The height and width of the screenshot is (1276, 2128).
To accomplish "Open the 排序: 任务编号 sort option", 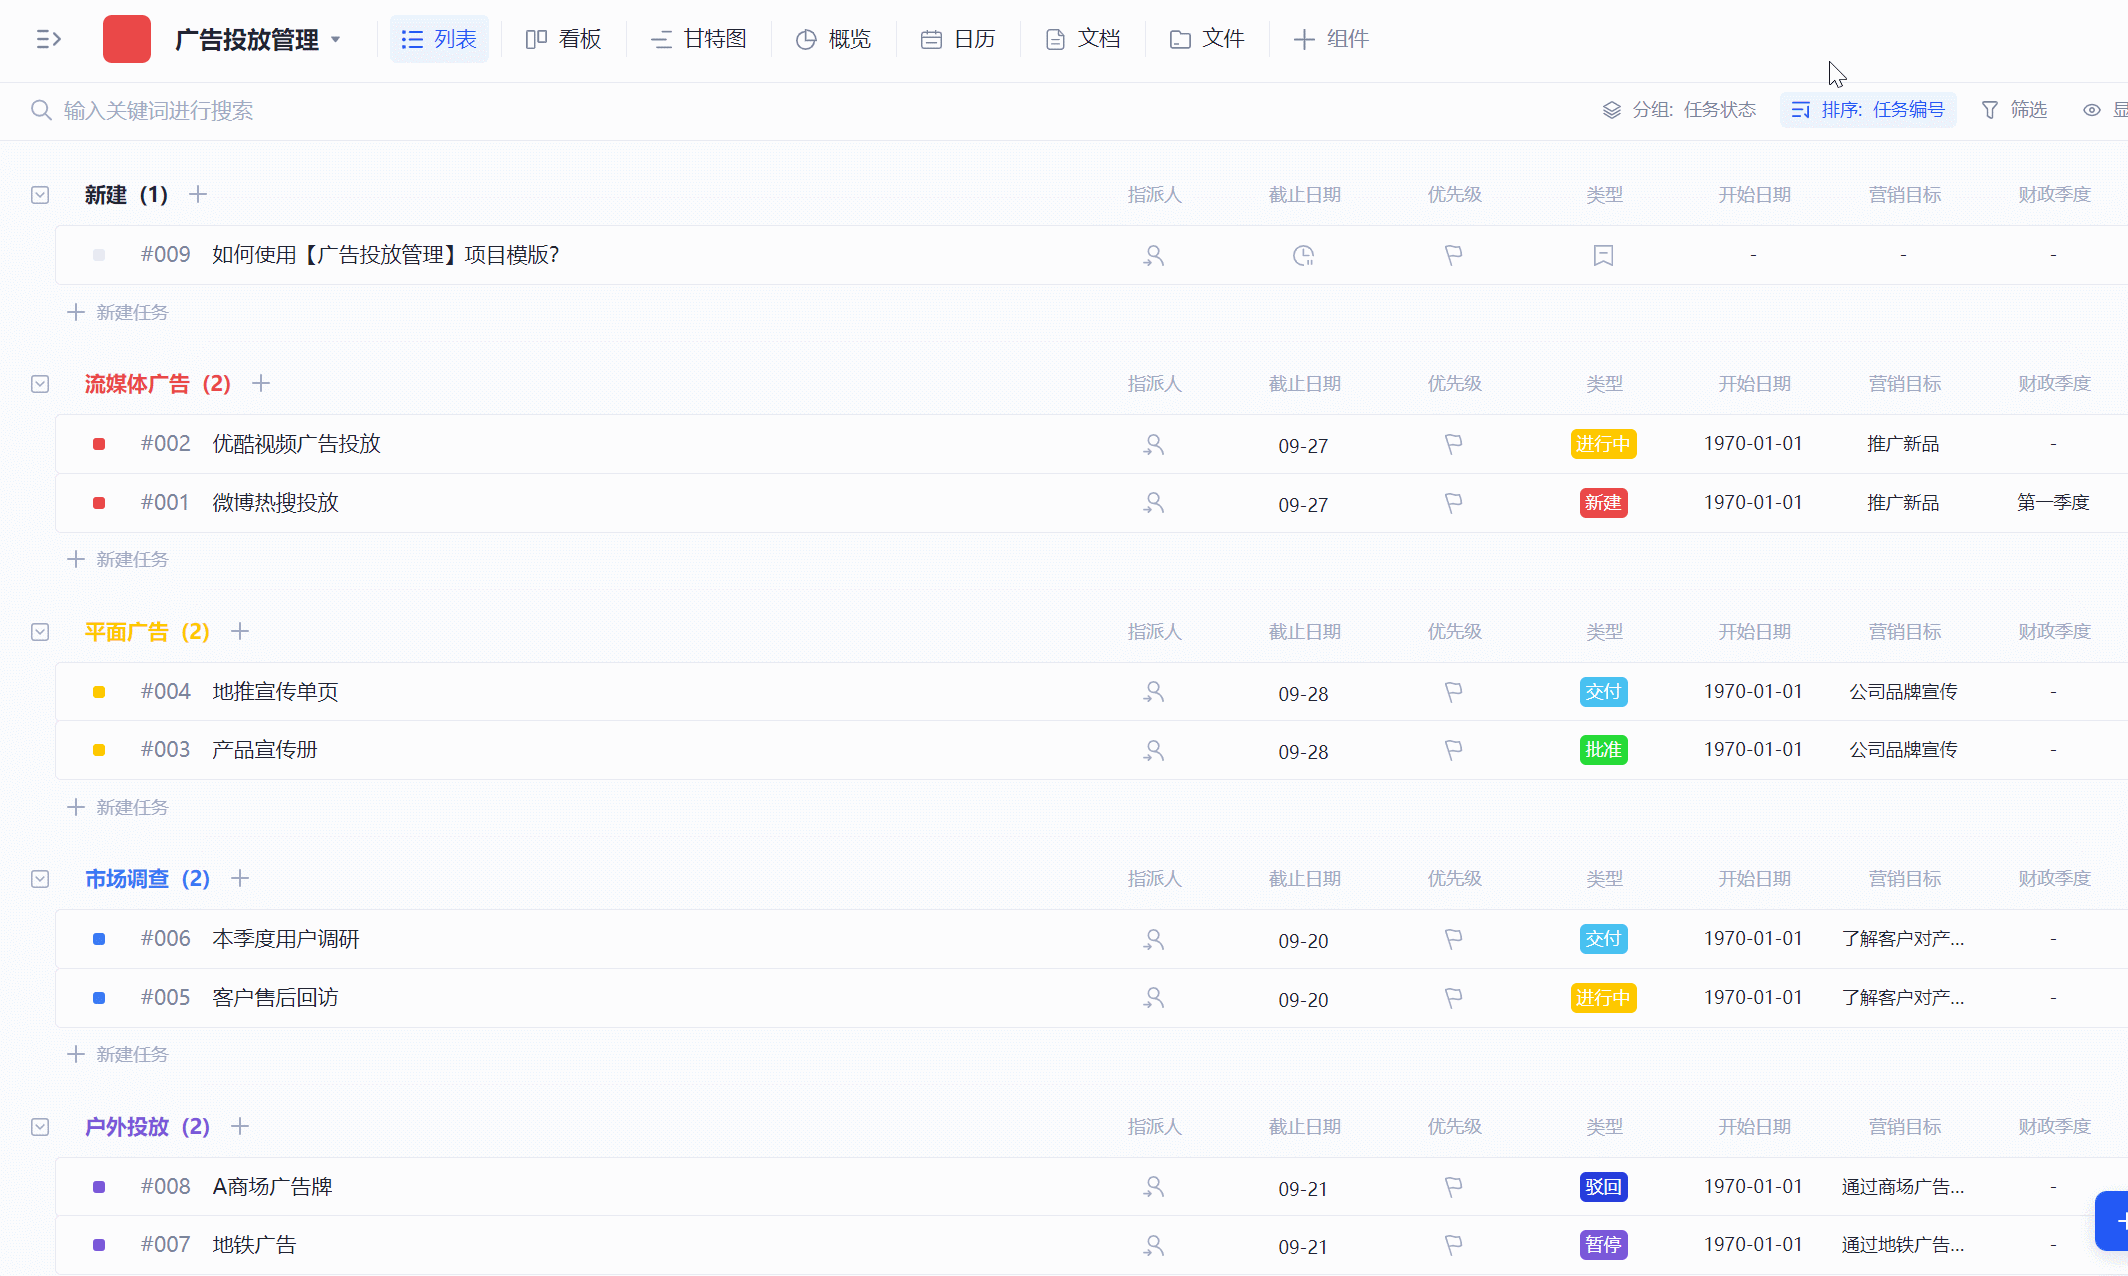I will click(1868, 110).
